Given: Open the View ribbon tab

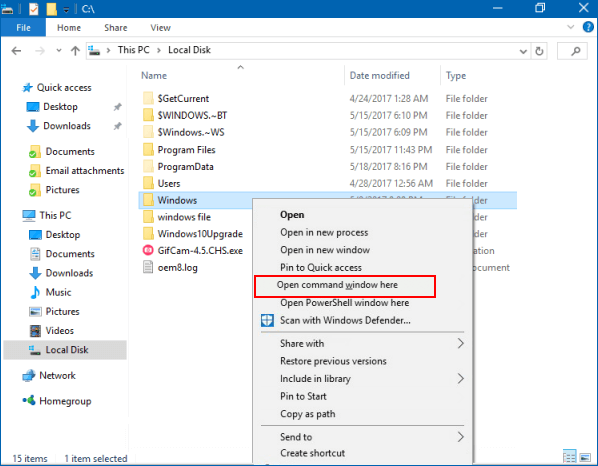Looking at the screenshot, I should [x=160, y=27].
